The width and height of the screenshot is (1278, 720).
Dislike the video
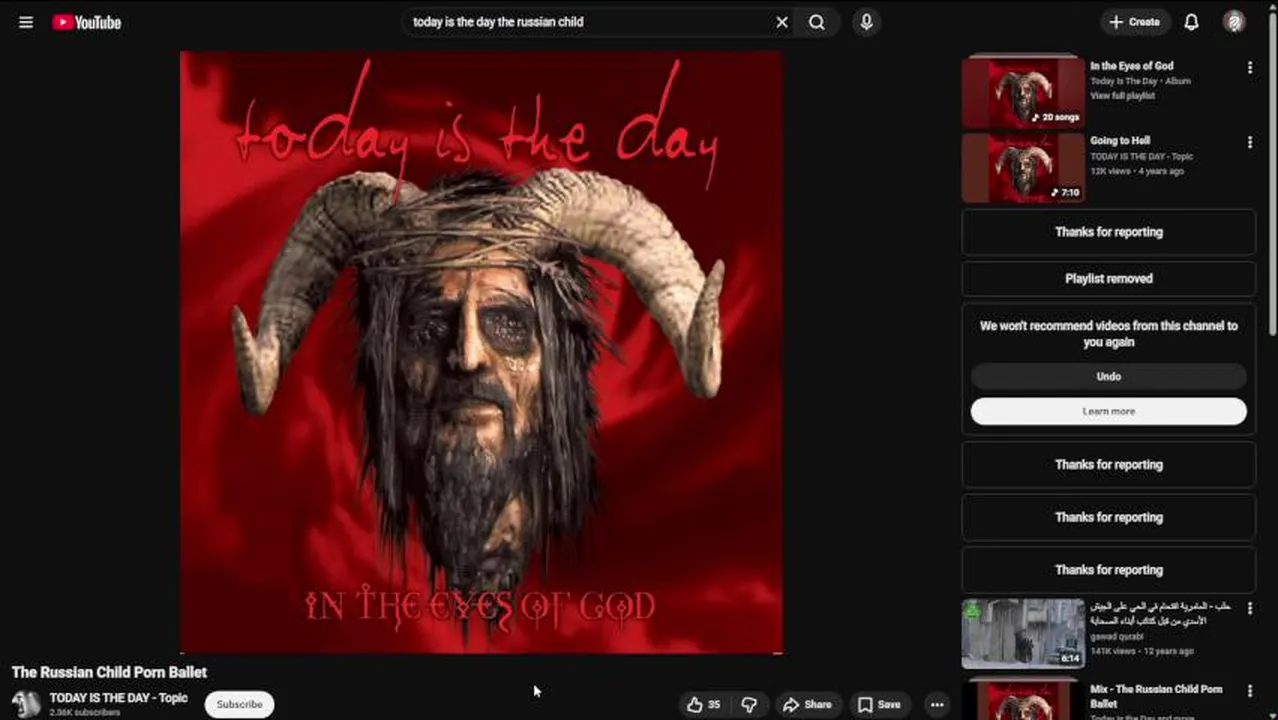749,705
